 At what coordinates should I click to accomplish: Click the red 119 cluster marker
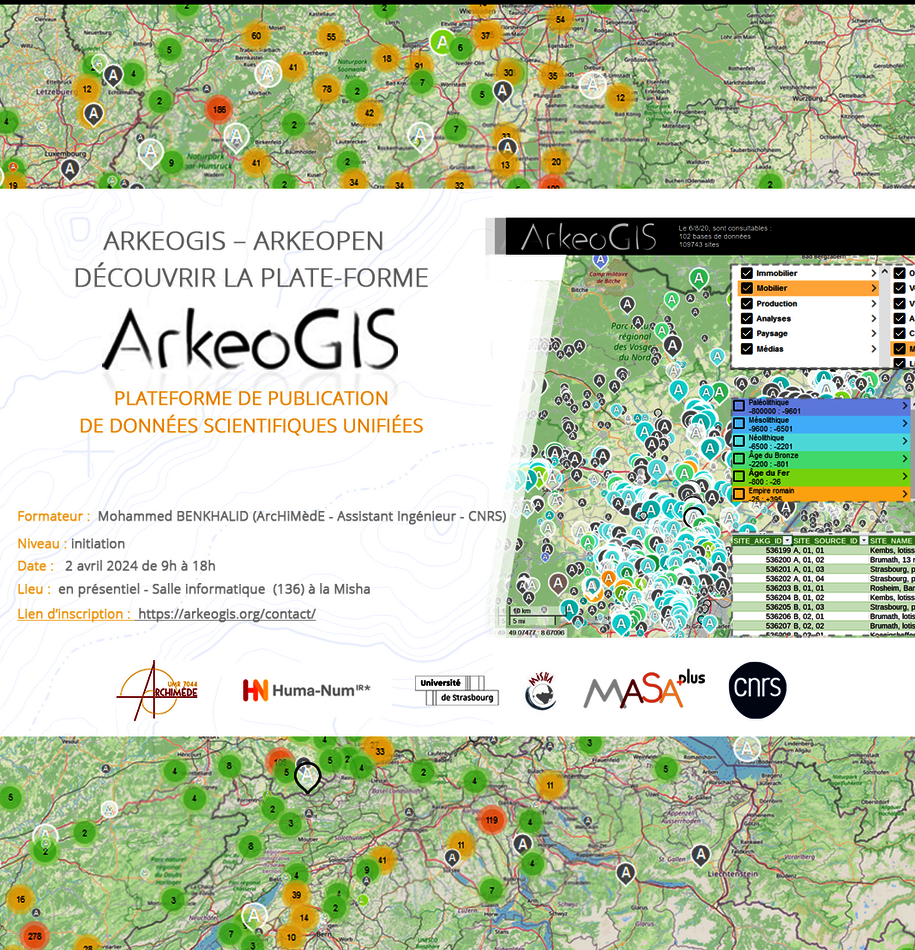pos(491,820)
